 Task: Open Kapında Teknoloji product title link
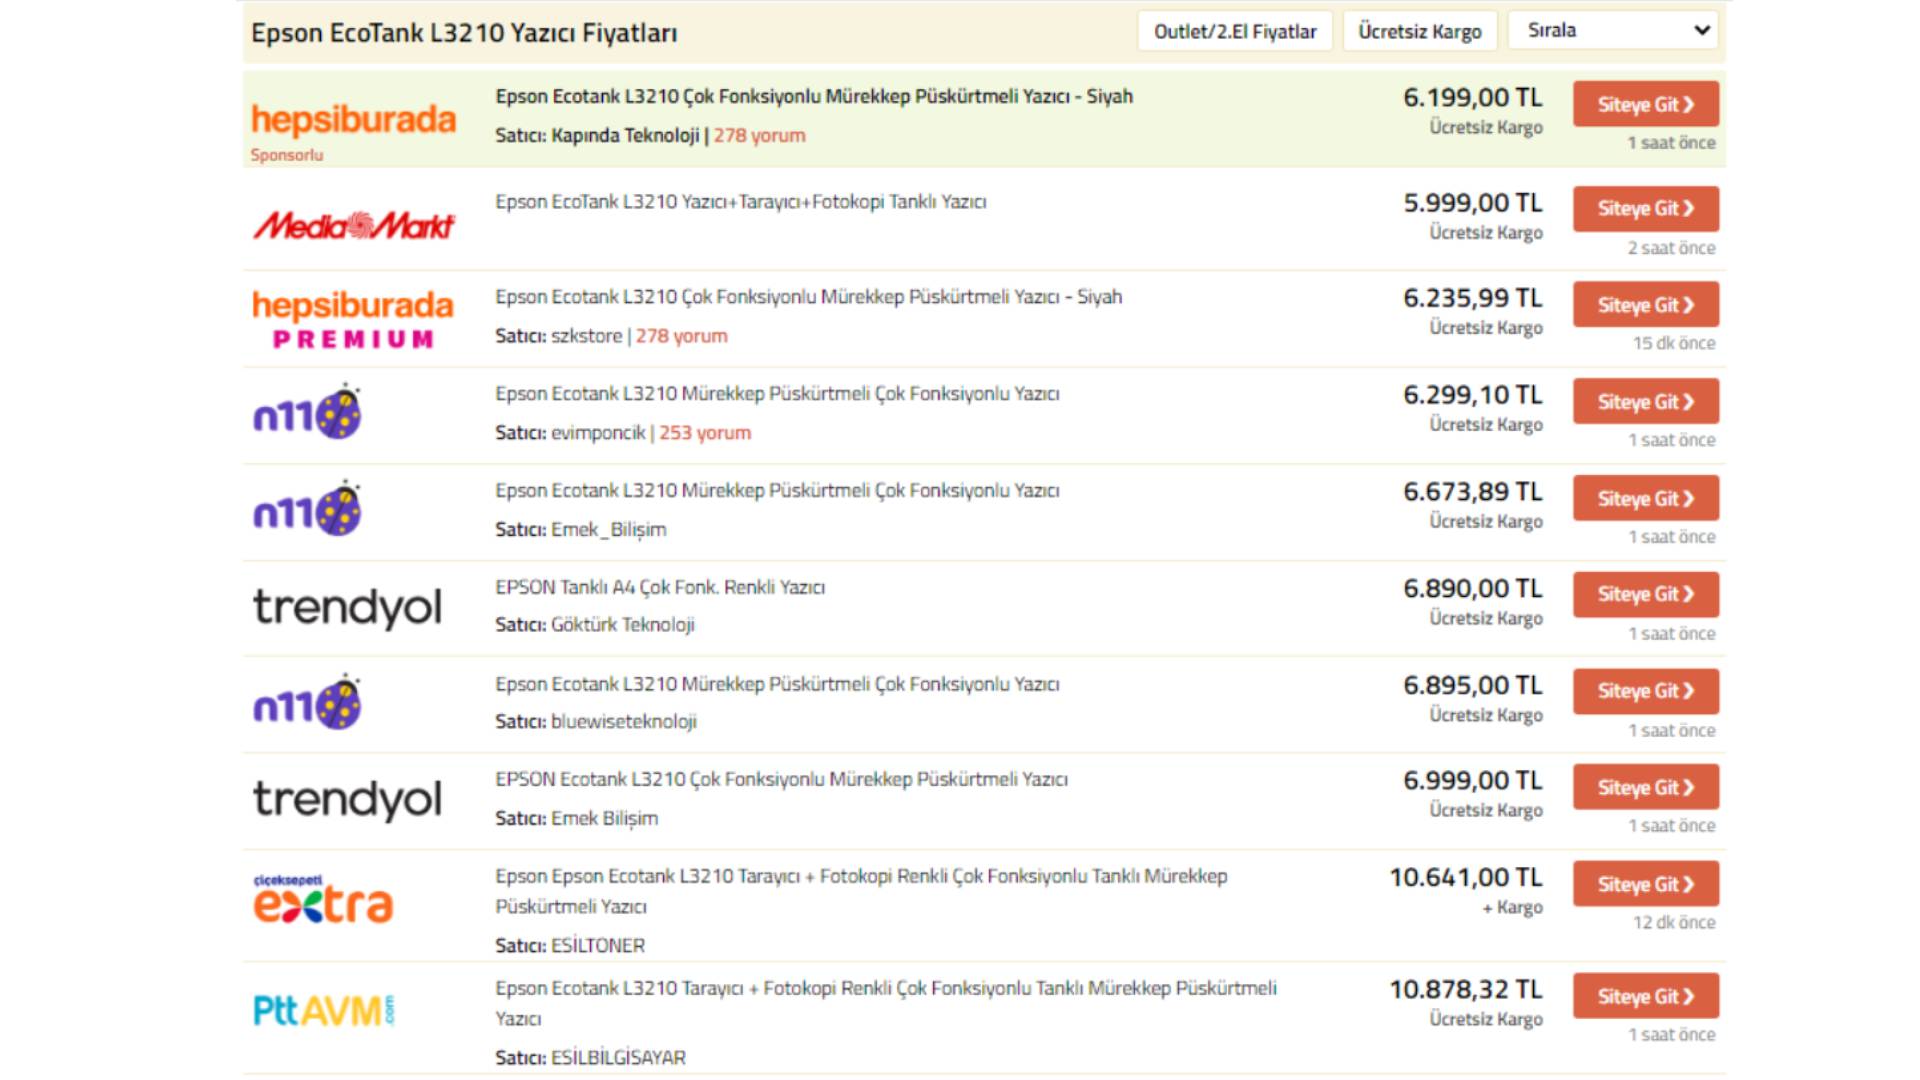[x=814, y=97]
